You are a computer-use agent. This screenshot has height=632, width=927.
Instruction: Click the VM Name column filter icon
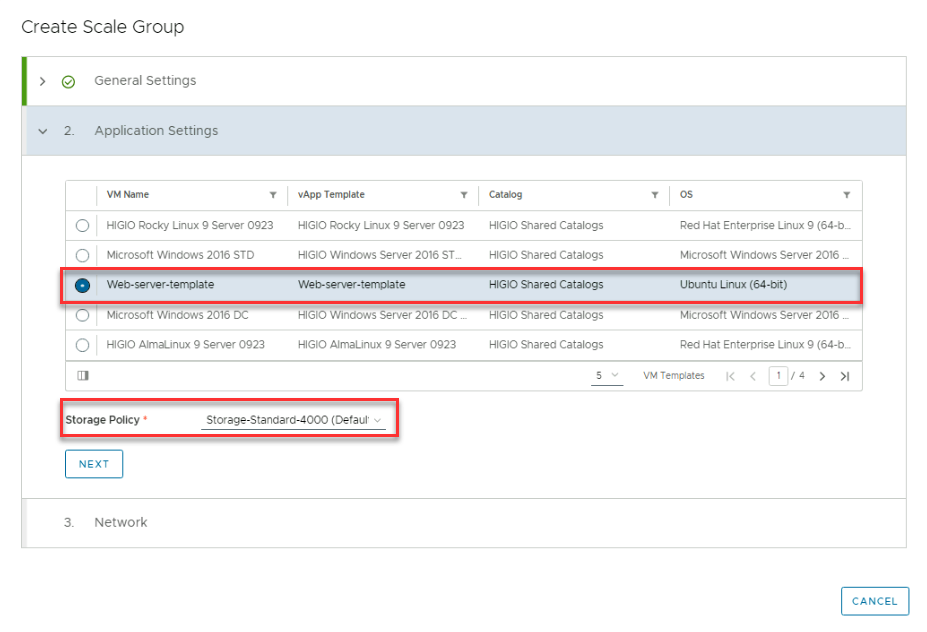coord(273,195)
